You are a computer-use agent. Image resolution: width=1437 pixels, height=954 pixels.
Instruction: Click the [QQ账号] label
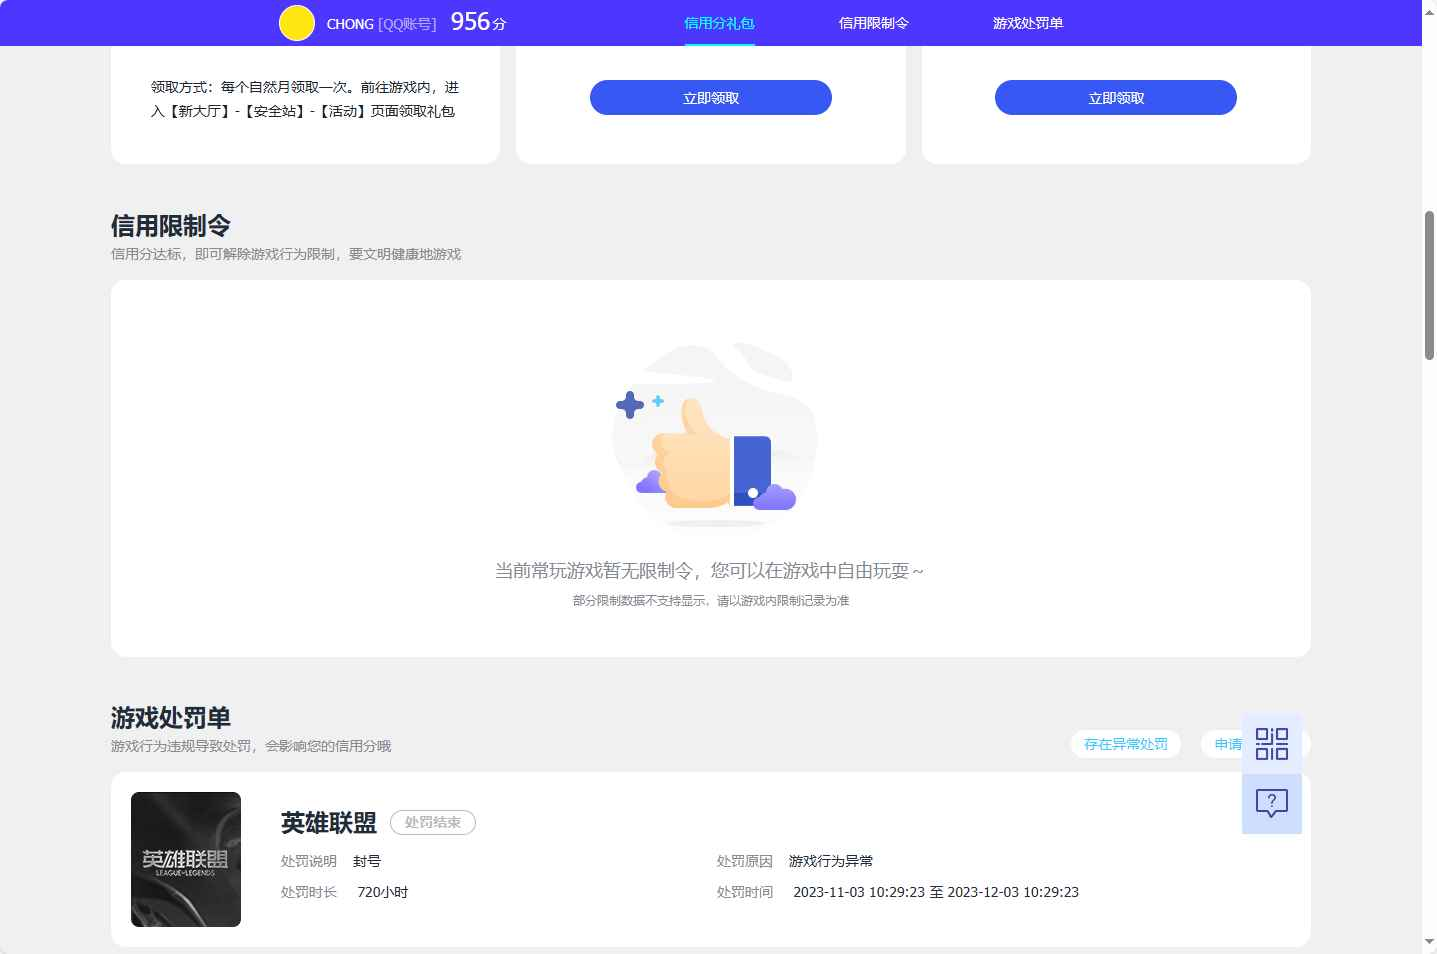point(407,24)
